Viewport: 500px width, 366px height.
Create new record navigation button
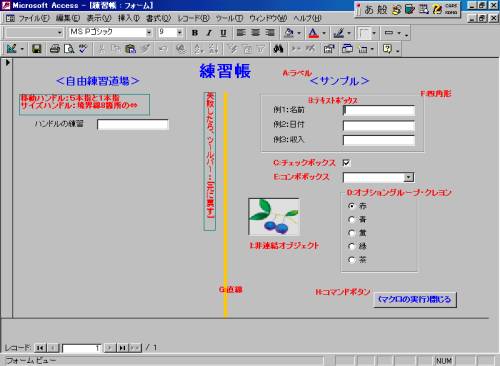(135, 348)
